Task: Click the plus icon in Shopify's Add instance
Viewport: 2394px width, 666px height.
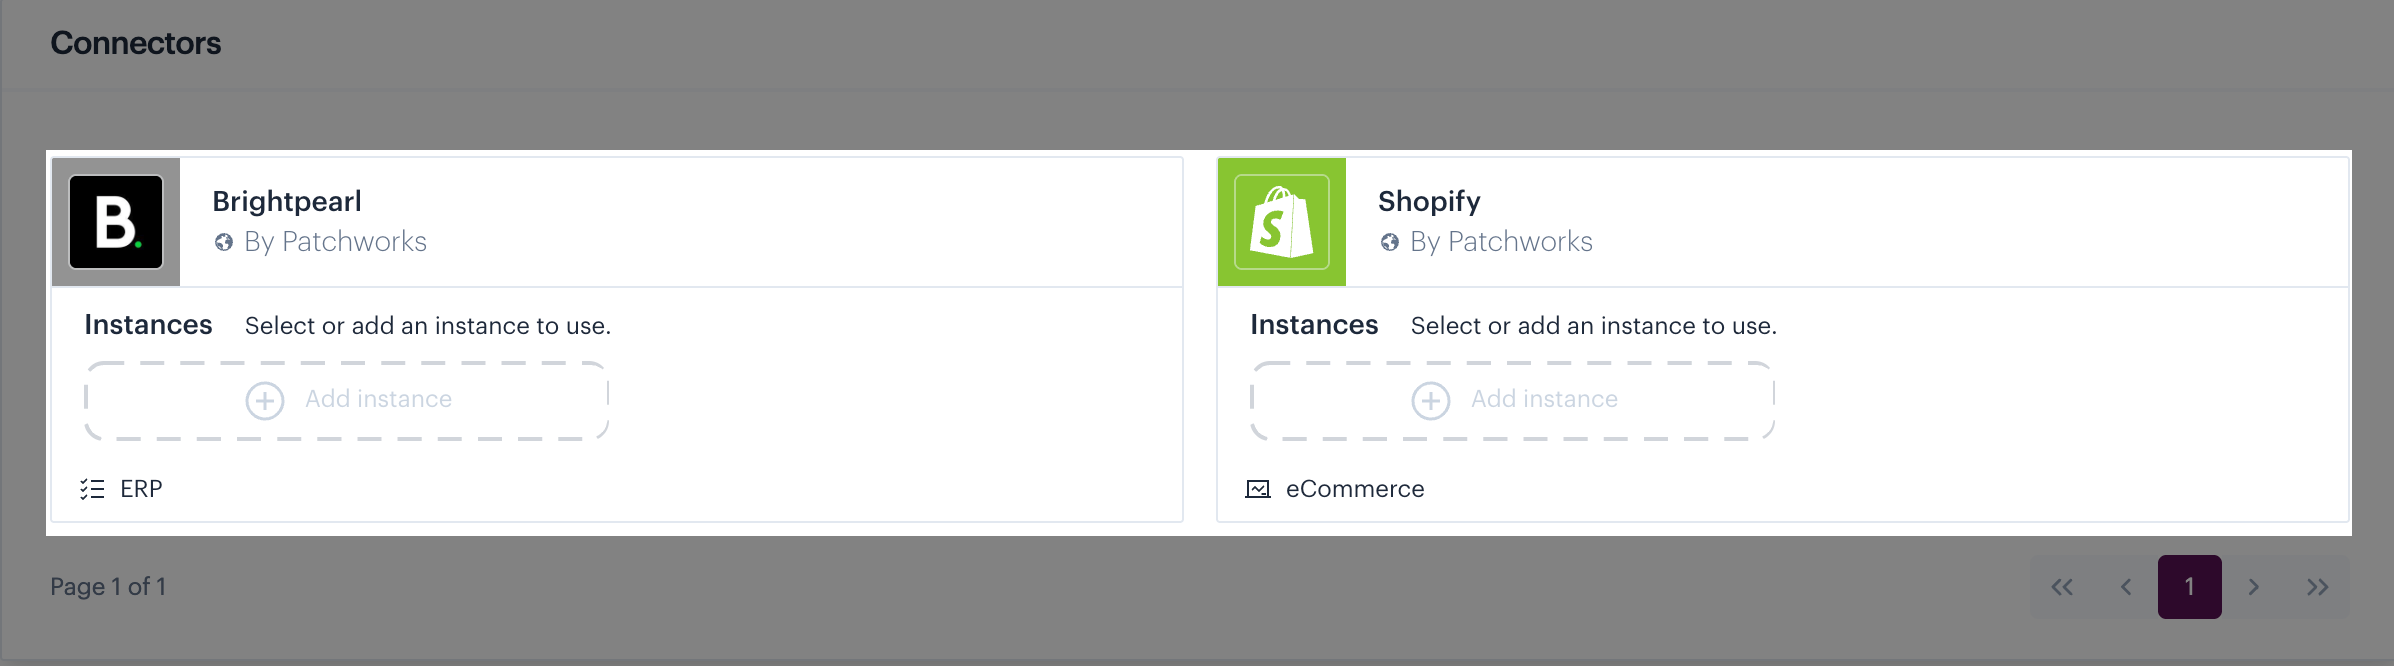Action: click(x=1431, y=401)
